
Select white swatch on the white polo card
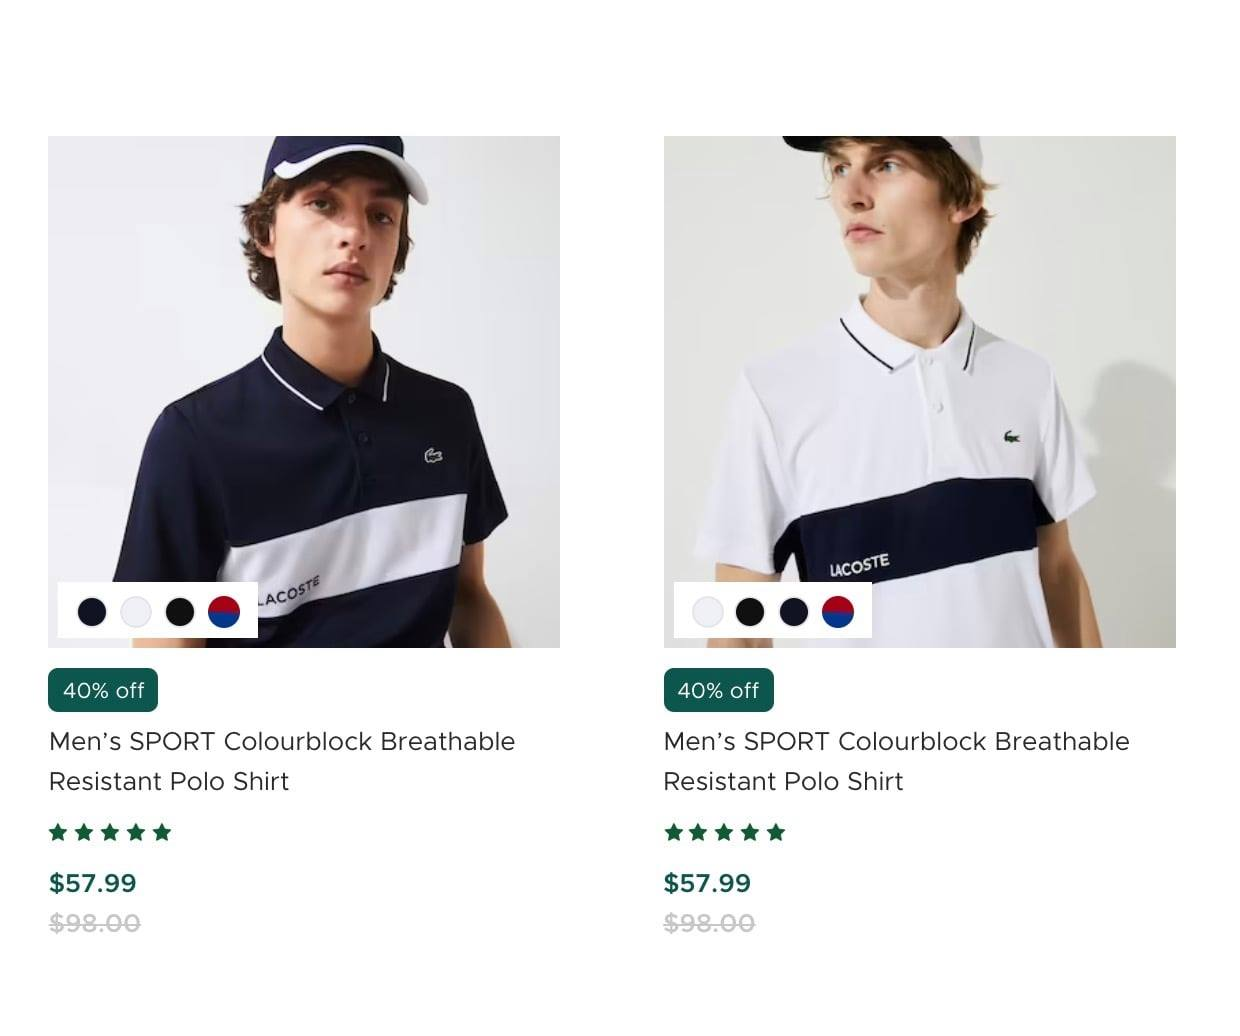coord(708,611)
